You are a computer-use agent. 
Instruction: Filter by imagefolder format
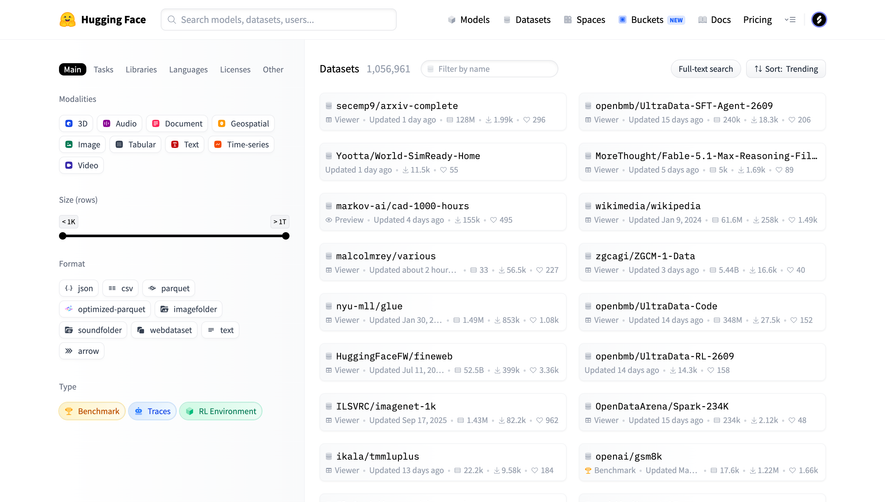[x=189, y=309]
